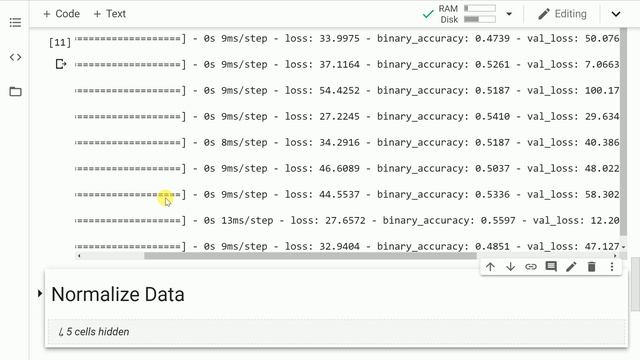Click the loss value 37.1164
Screen dimensions: 640x360
point(339,64)
